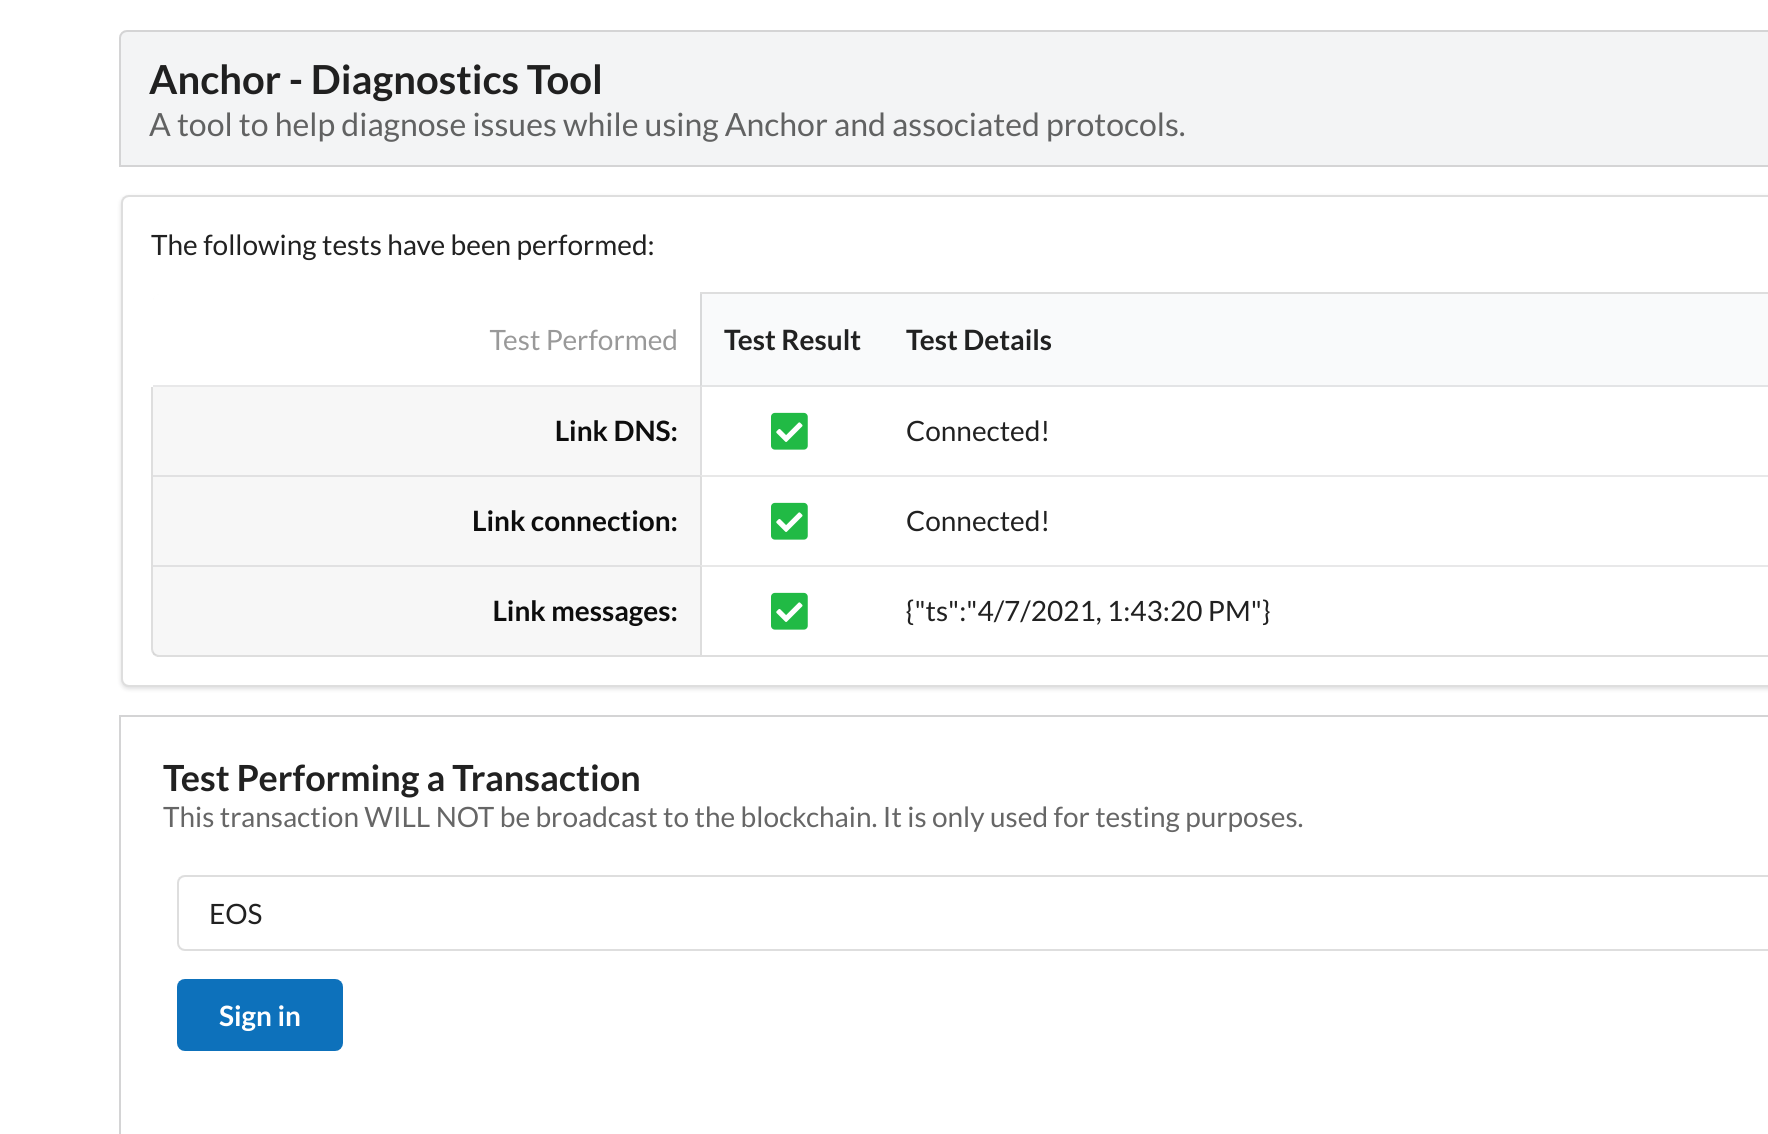Click the tool description subtitle under the heading

pos(667,125)
